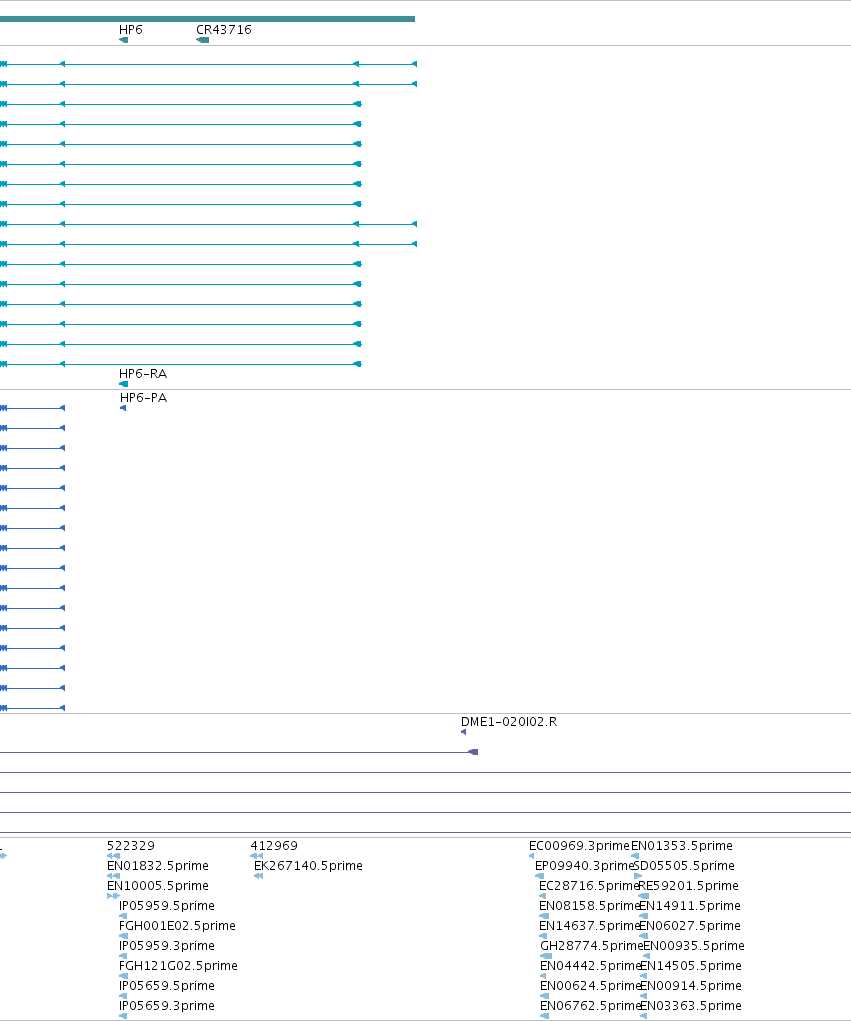Click the HP6 gene arrow glyph
This screenshot has height=1021, width=851.
(x=123, y=40)
